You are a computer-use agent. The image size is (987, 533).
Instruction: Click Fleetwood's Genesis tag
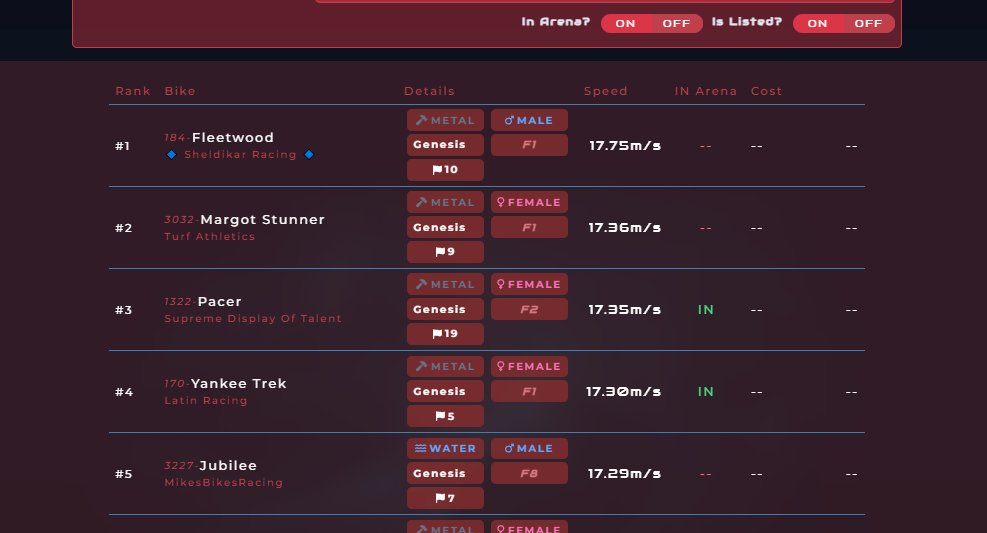[445, 145]
